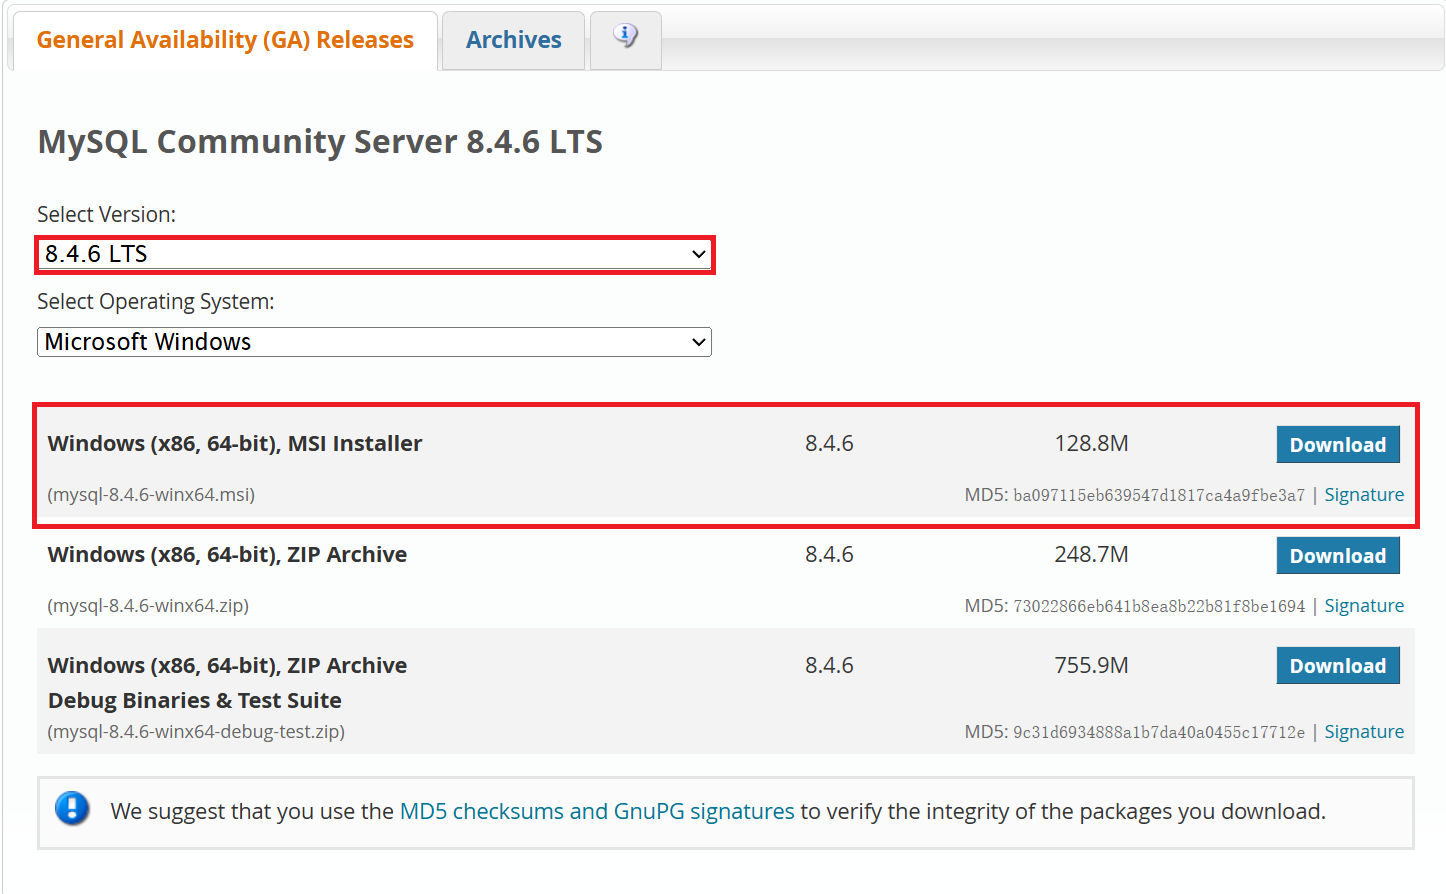Open the Signature link for Debug Binaries package
Screen dimensions: 1446x894
tap(1364, 731)
